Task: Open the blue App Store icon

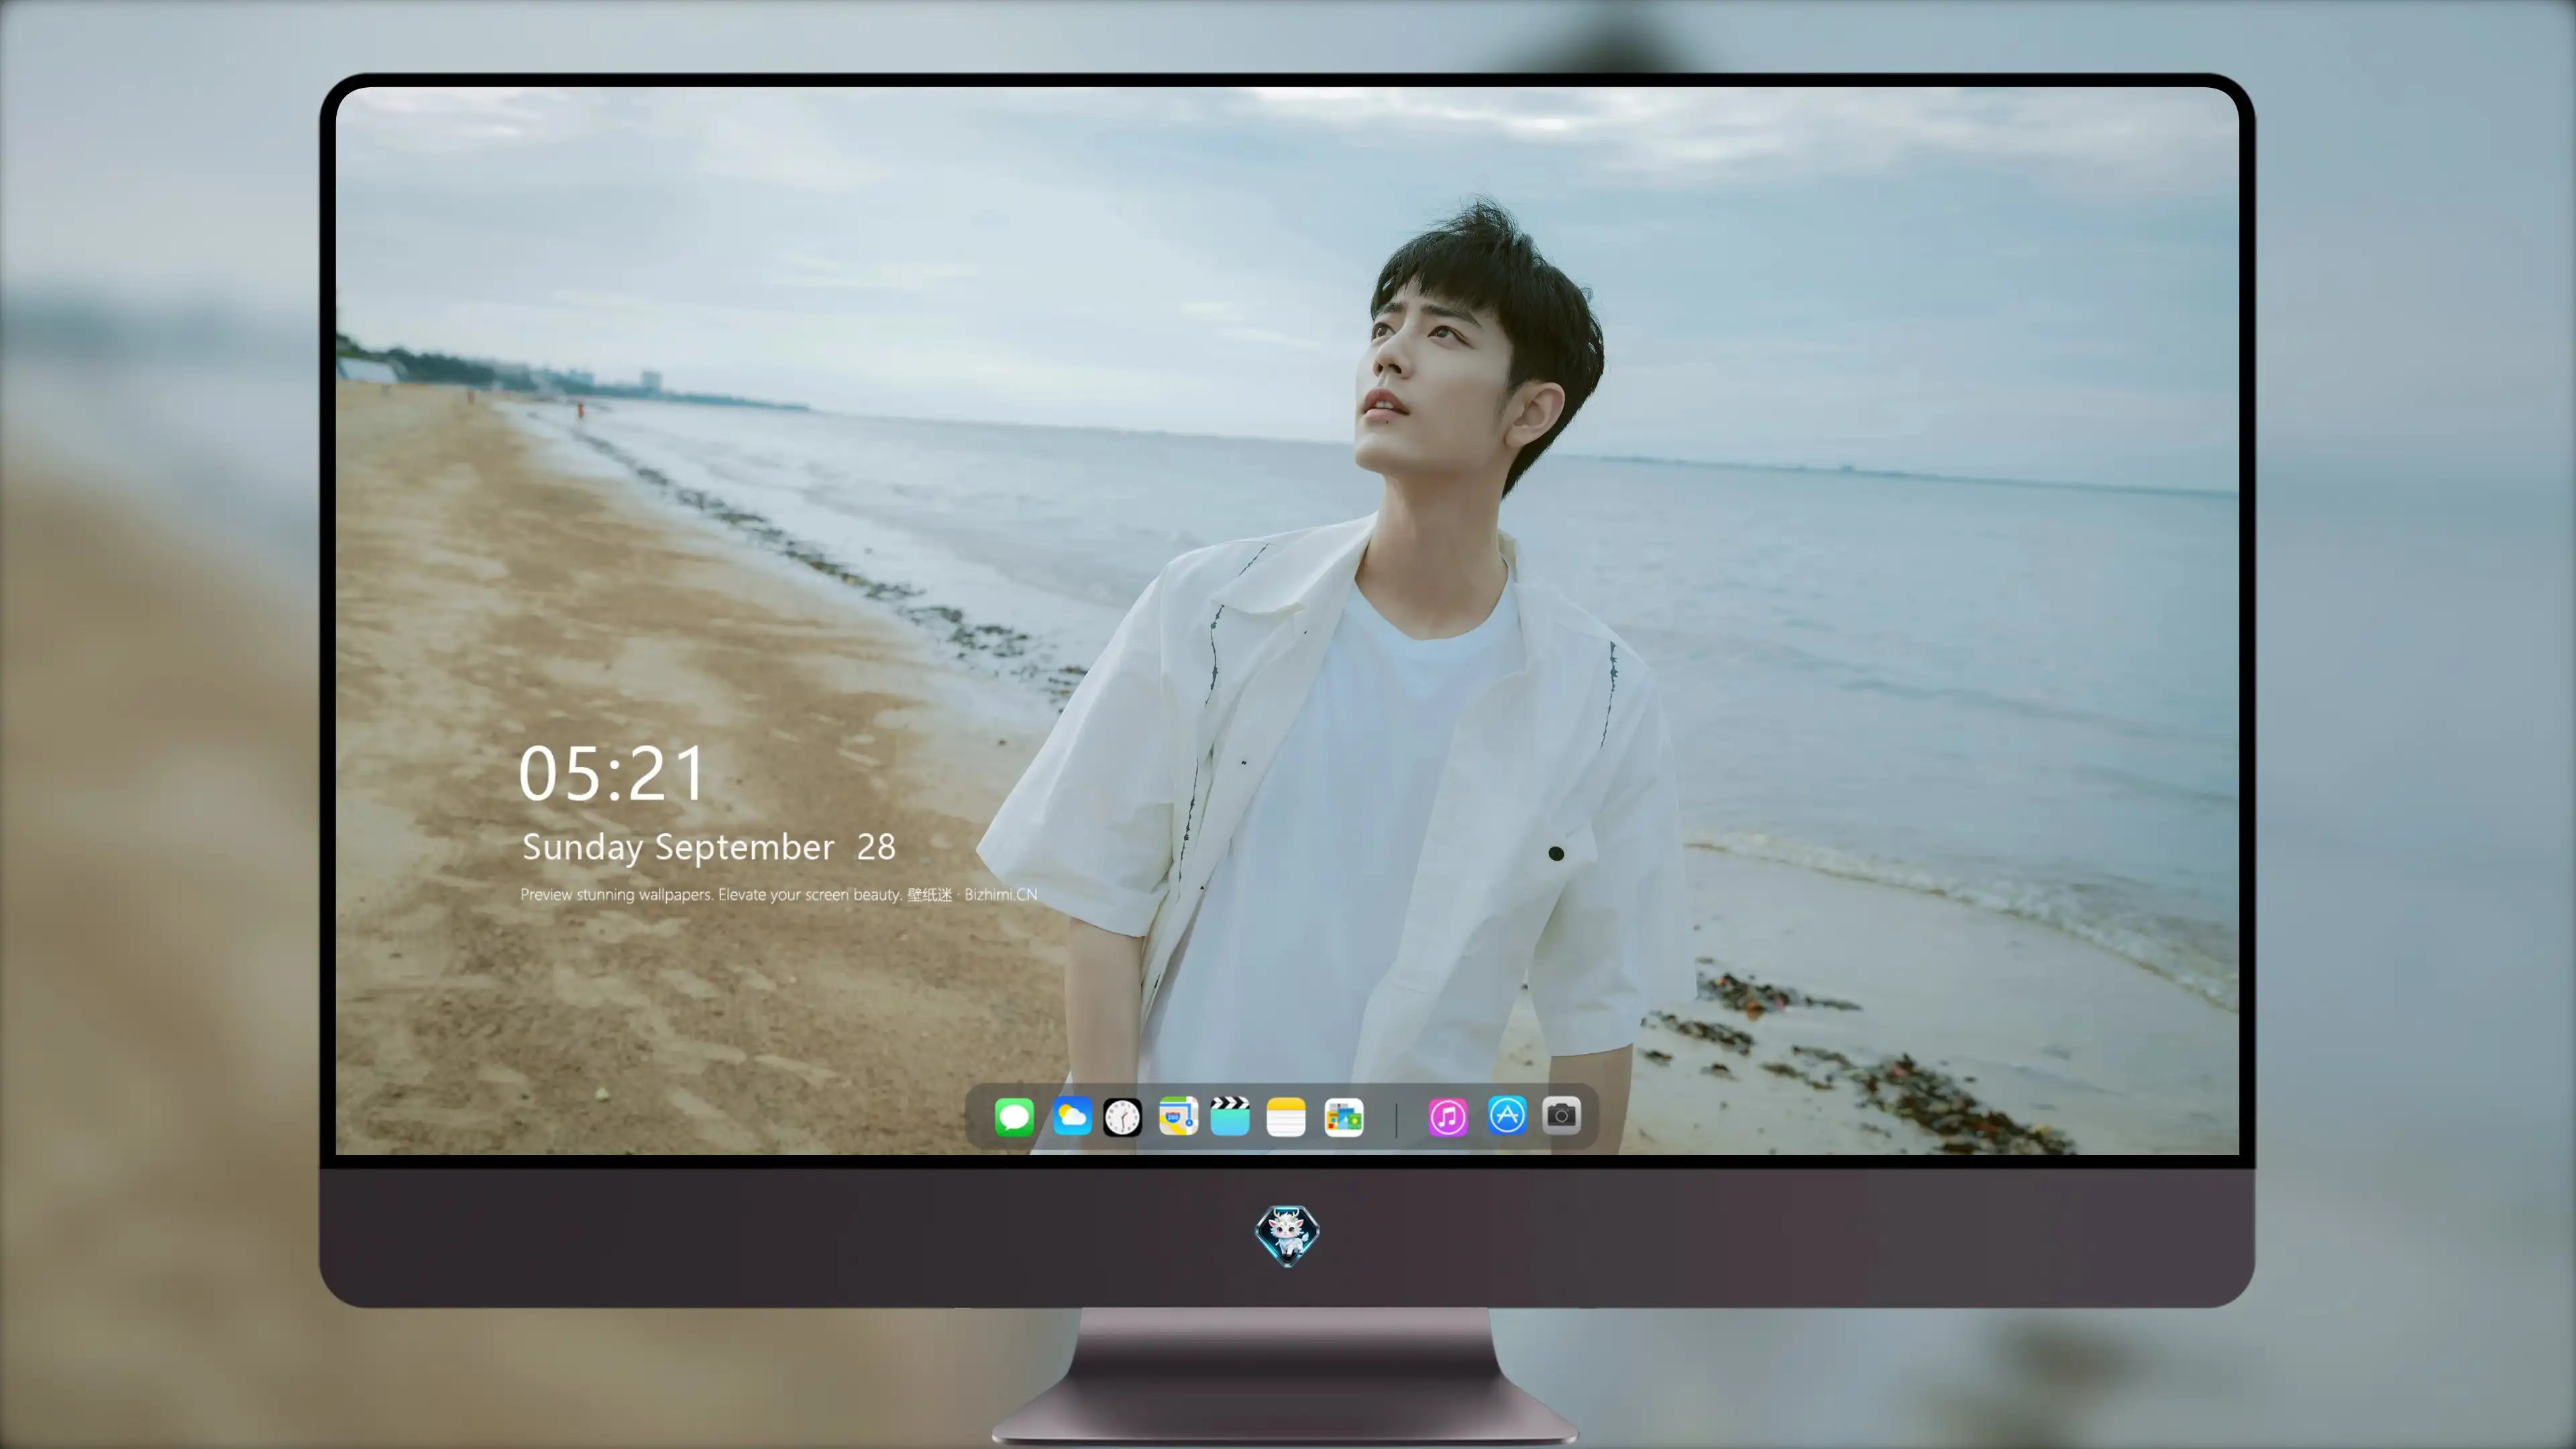Action: (x=1507, y=1115)
